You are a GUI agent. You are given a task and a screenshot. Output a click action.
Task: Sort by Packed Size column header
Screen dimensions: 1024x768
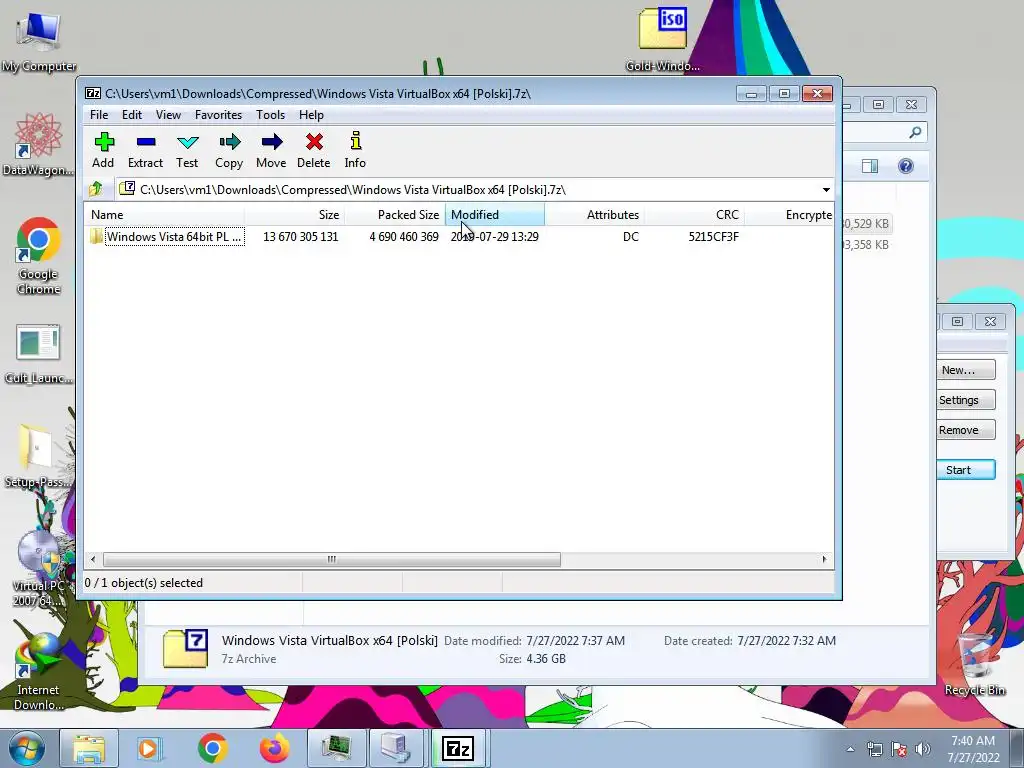coord(394,215)
